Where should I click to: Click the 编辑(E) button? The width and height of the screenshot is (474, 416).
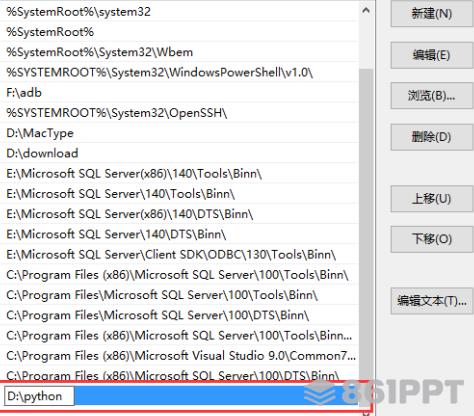pyautogui.click(x=432, y=55)
